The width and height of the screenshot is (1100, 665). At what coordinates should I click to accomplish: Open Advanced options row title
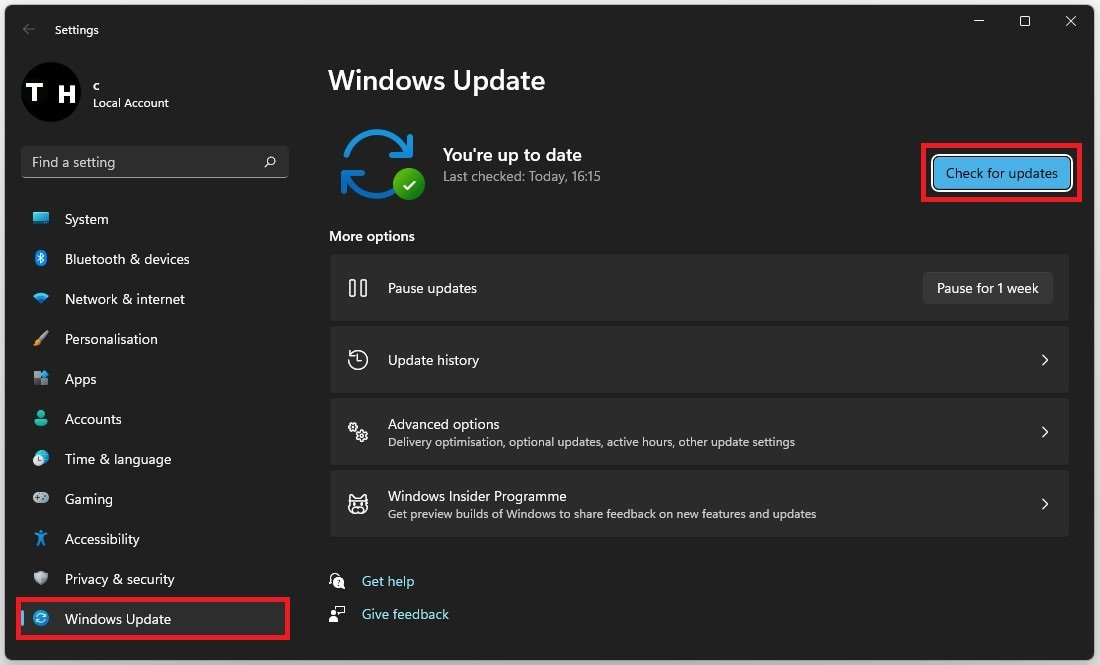click(x=443, y=424)
